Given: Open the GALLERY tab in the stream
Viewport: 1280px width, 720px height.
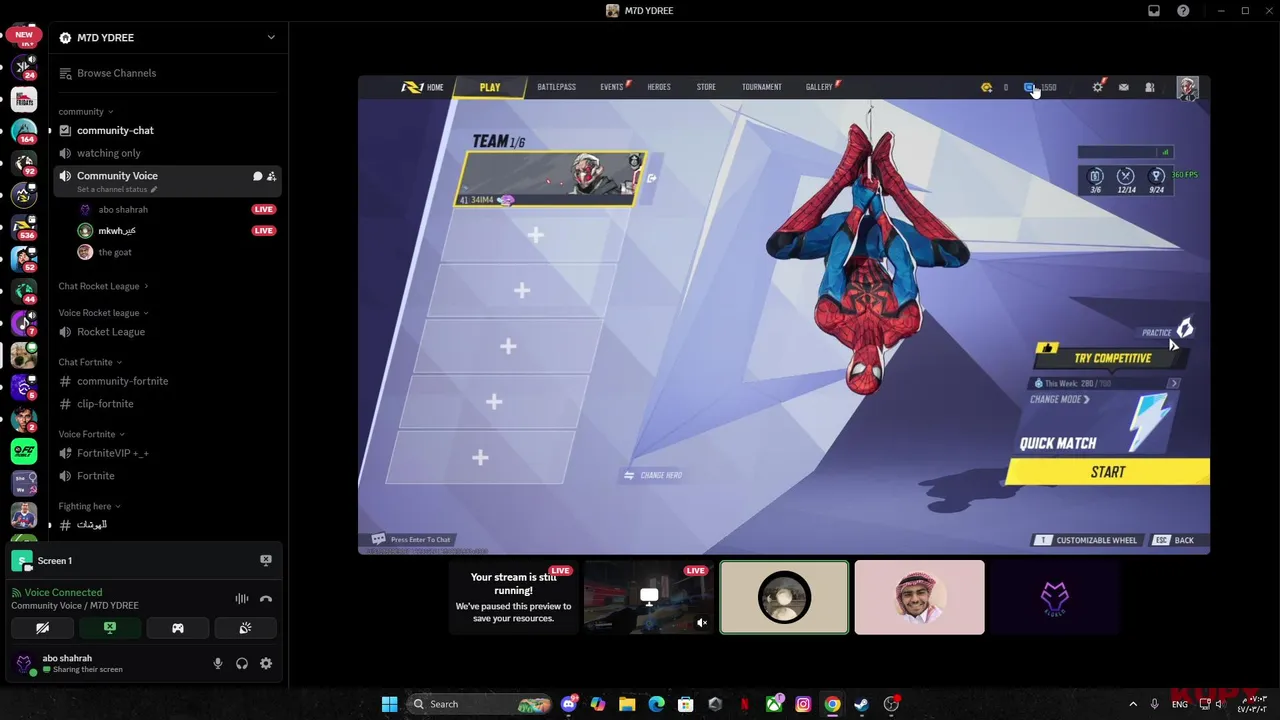Looking at the screenshot, I should 819,87.
